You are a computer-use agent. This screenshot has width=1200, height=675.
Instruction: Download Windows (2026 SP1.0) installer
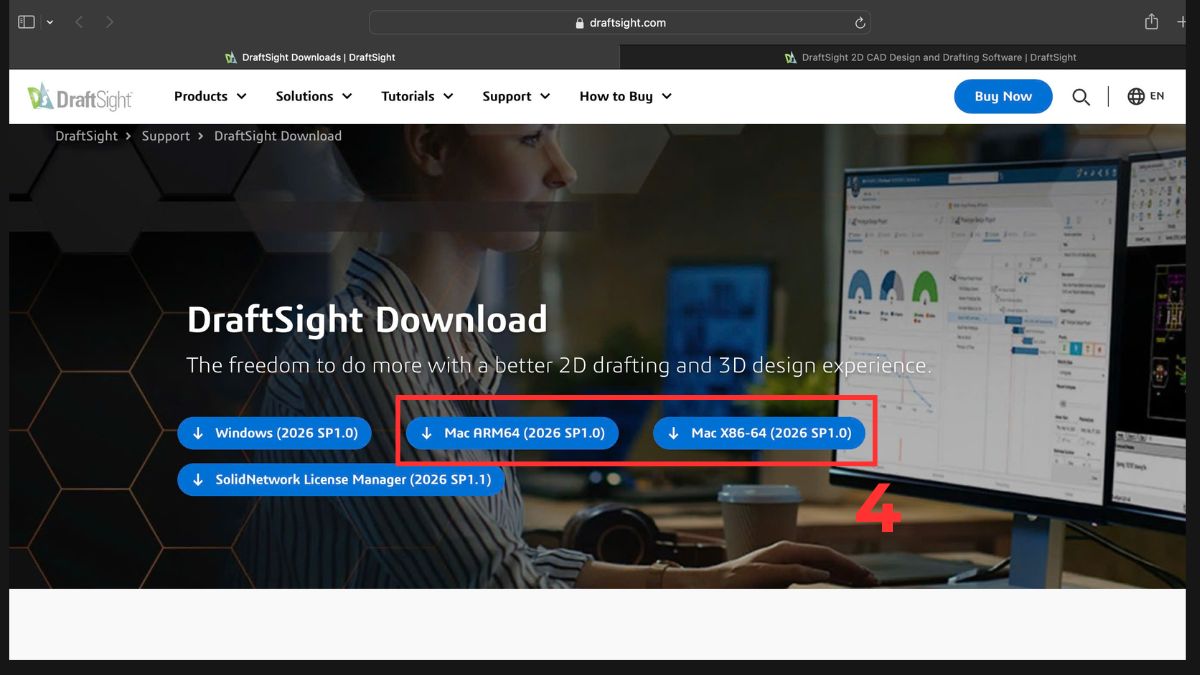[275, 433]
